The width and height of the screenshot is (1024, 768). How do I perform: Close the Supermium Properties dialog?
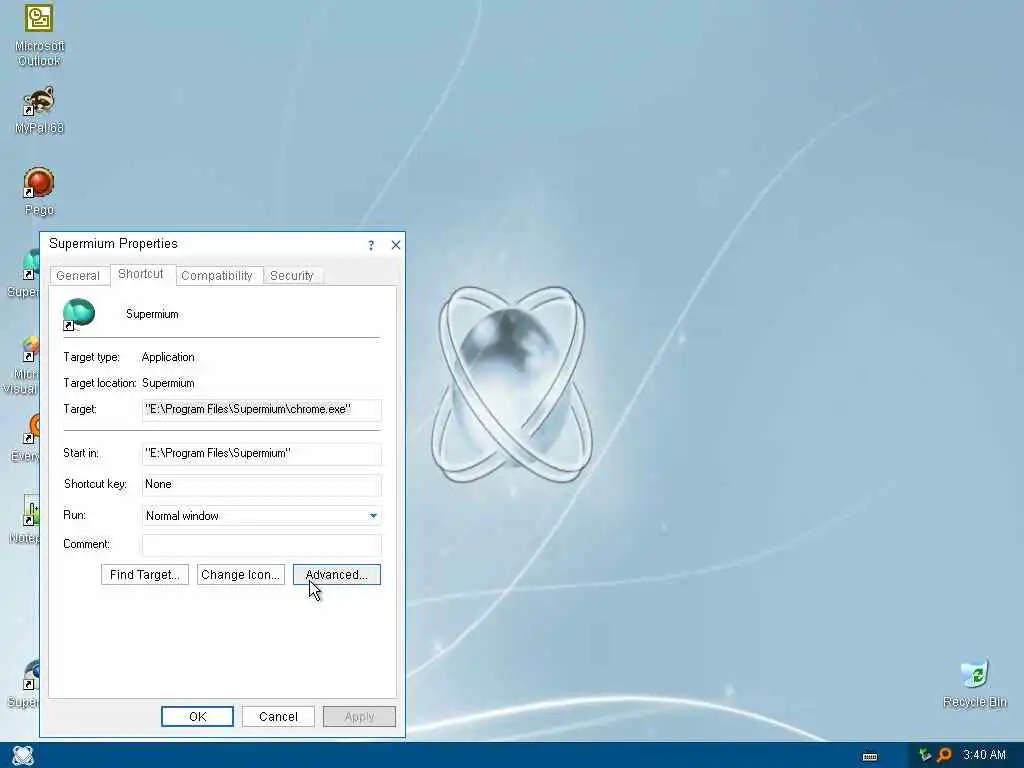pos(396,245)
